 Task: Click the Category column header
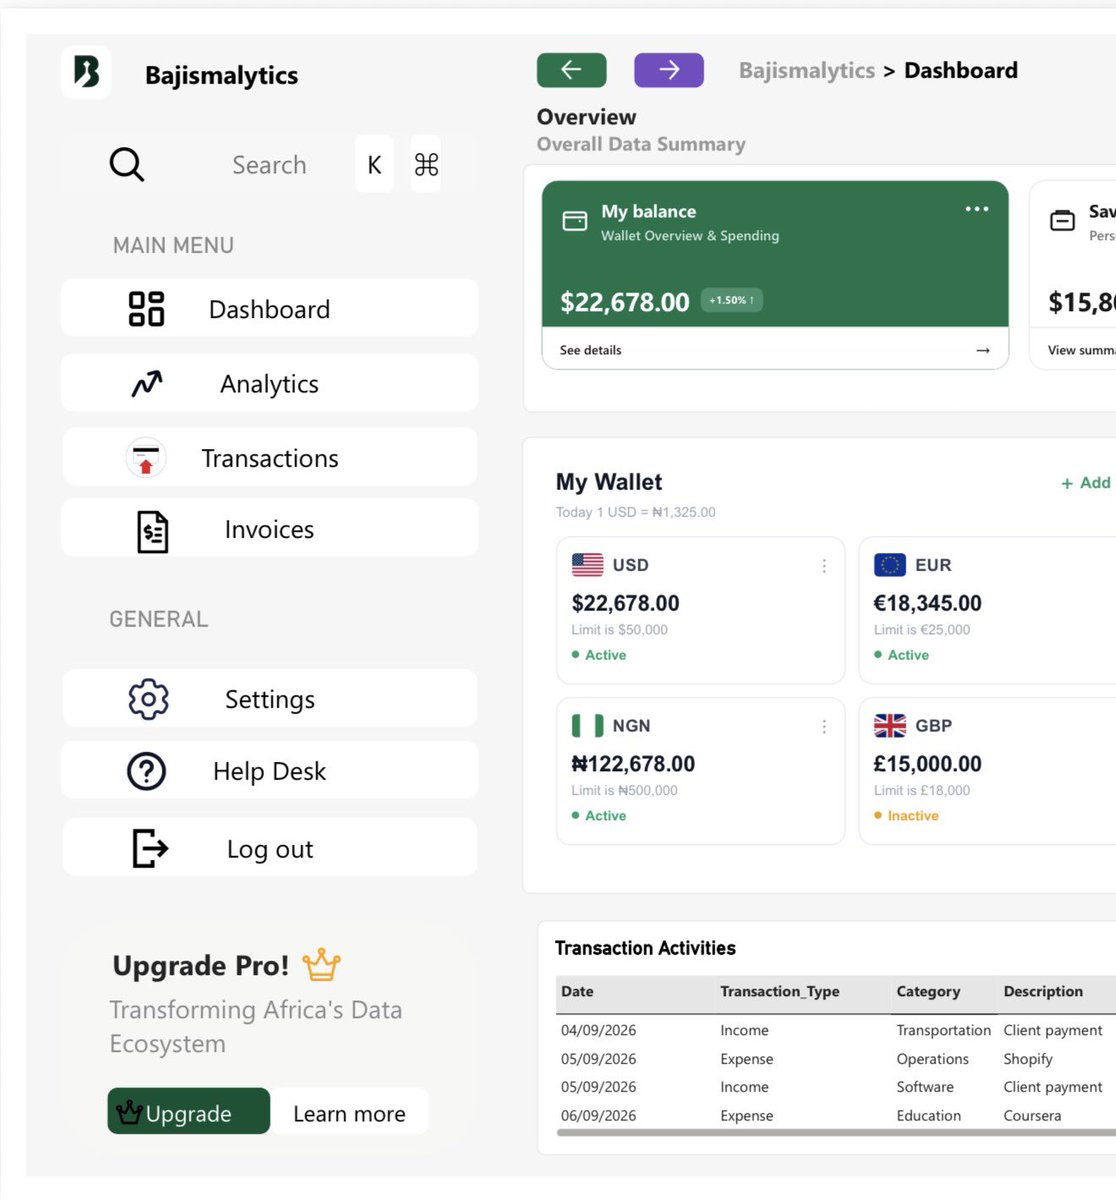point(928,991)
